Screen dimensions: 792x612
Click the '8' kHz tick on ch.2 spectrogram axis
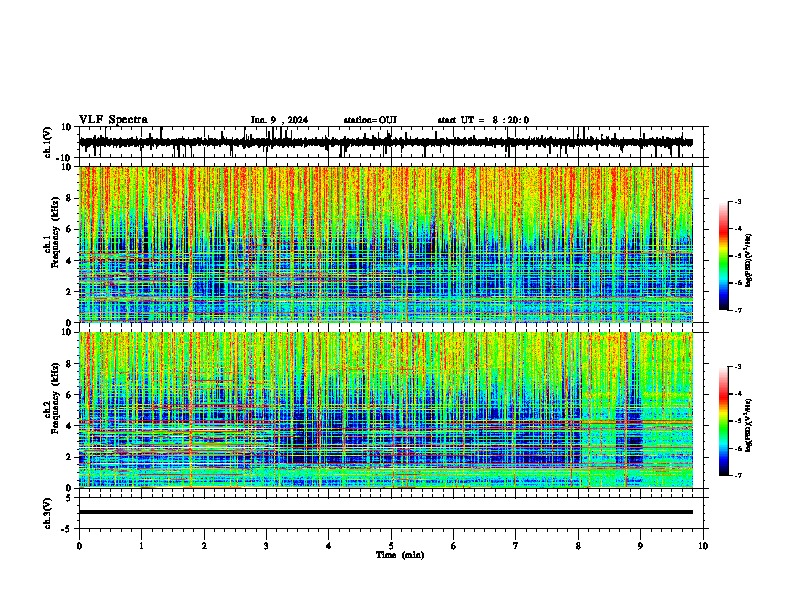click(69, 364)
